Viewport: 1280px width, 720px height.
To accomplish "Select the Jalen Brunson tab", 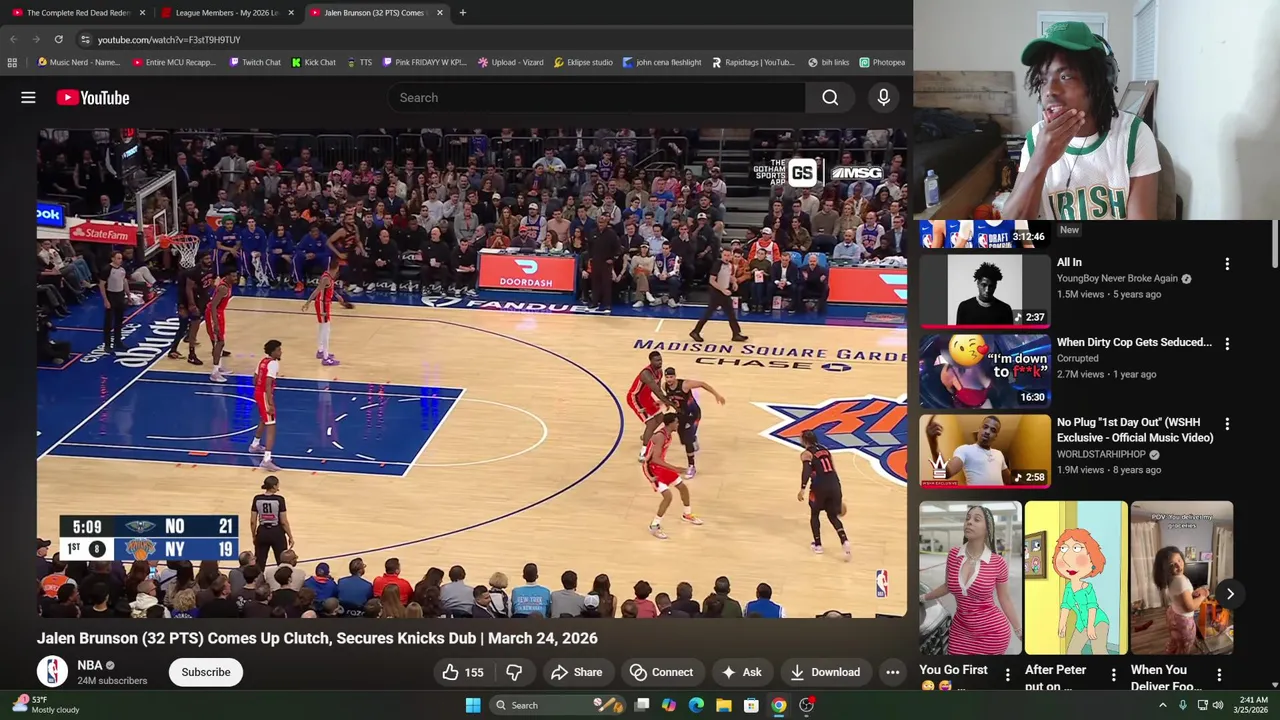I will coord(375,12).
